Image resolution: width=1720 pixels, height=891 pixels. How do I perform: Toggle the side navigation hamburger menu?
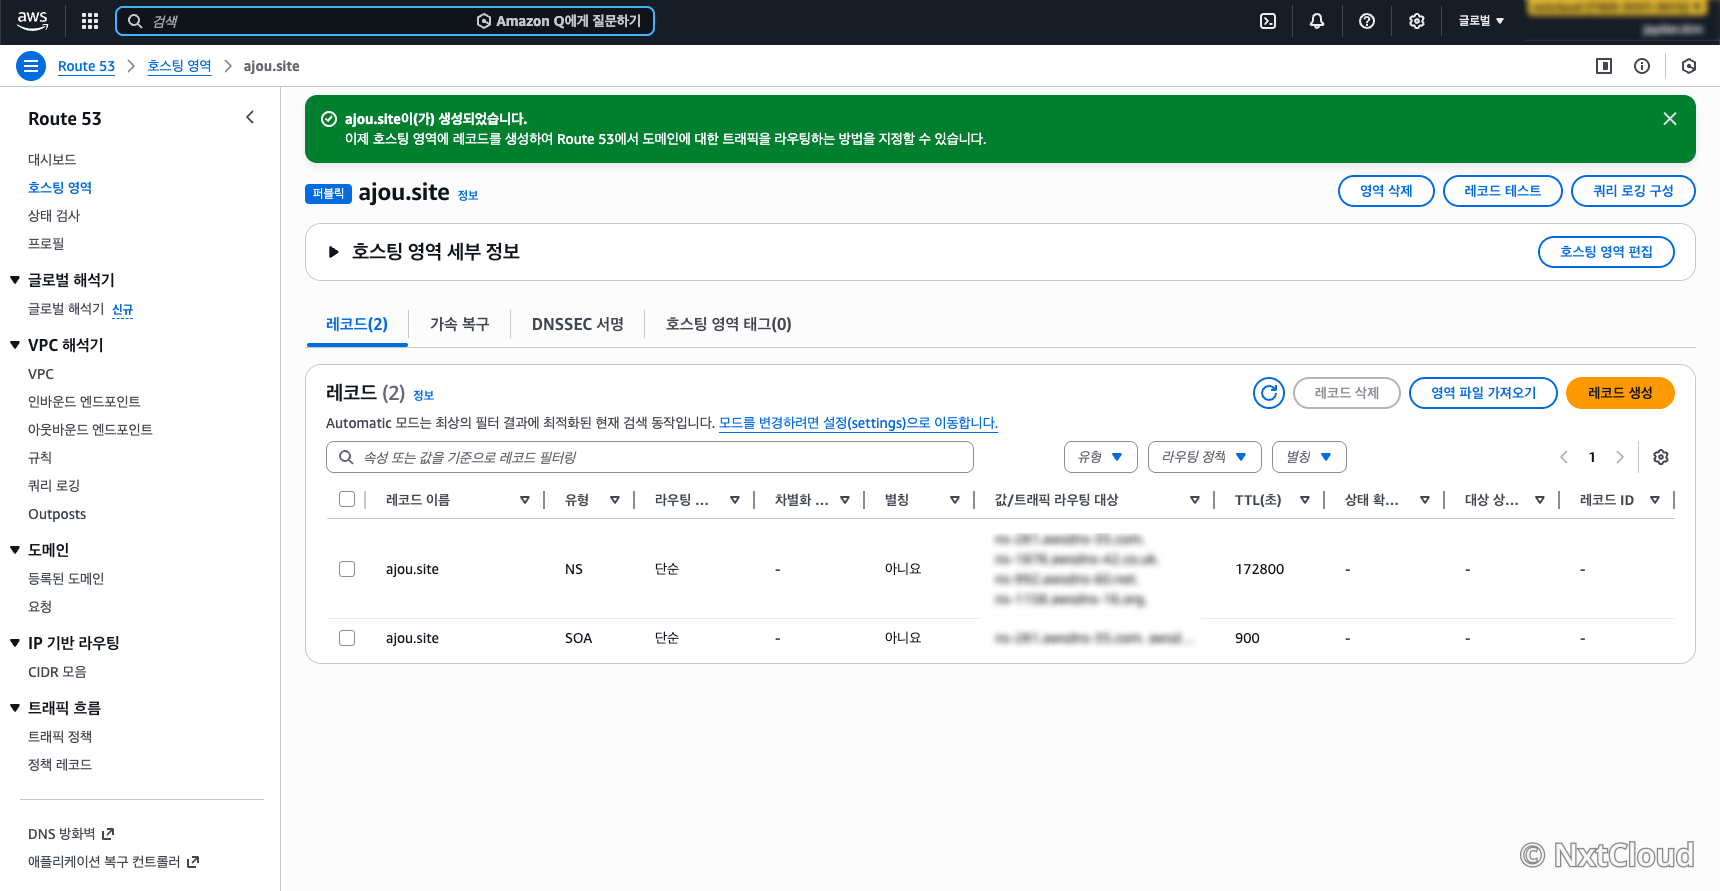point(31,66)
